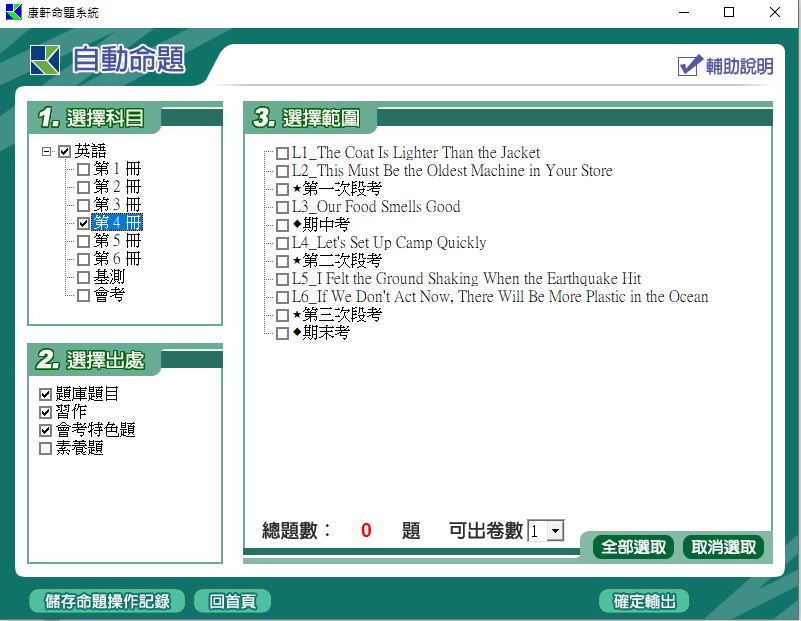Viewport: 801px width, 621px height.
Task: Select the 會考 tree item
Action: pos(109,295)
